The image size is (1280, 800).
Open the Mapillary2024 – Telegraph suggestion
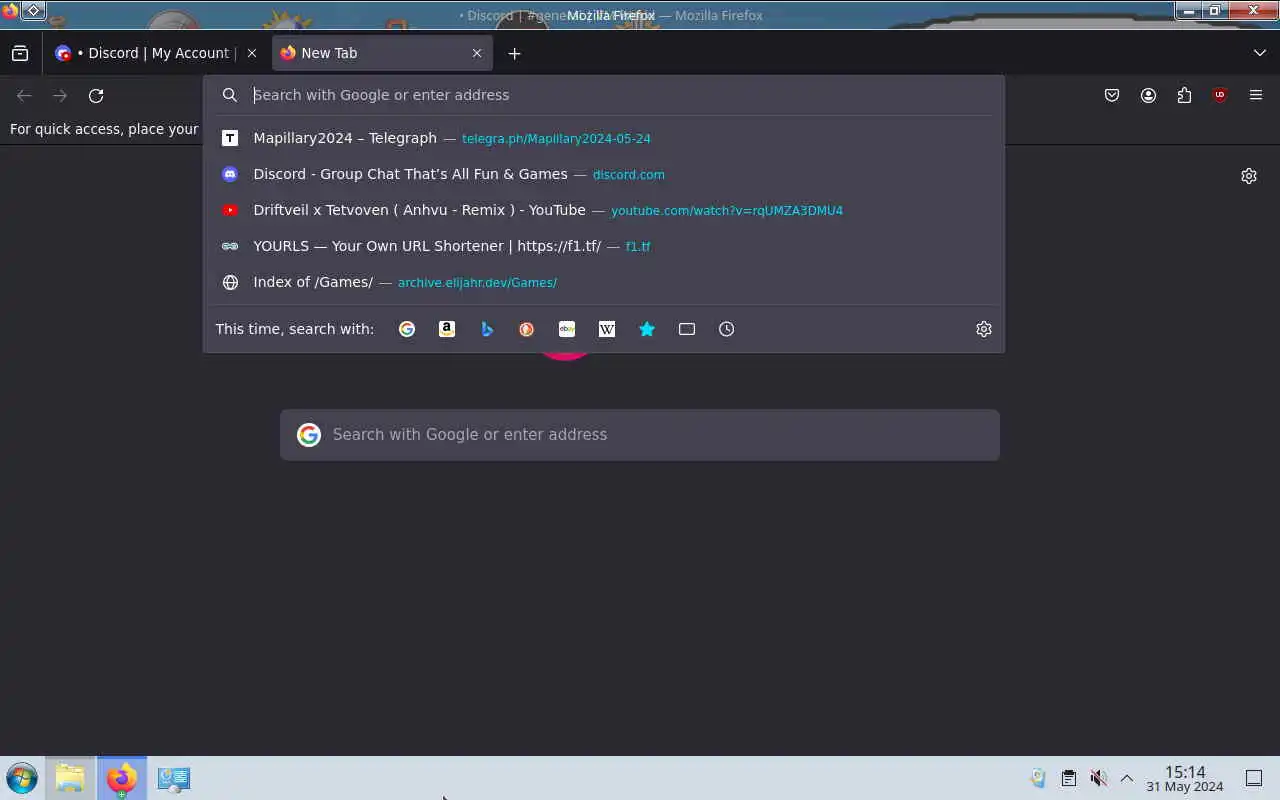click(x=604, y=138)
